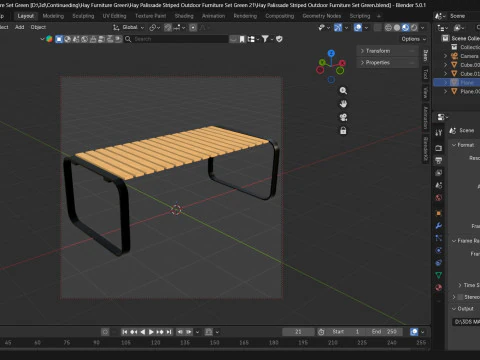Open the View Layer properties icon

tap(439, 173)
